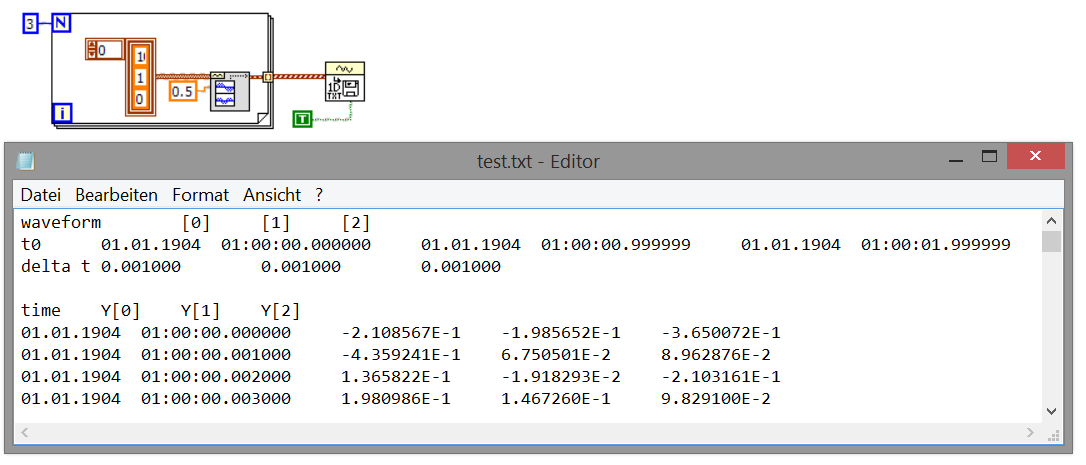Click the vertical scrollbar thumb

1051,243
